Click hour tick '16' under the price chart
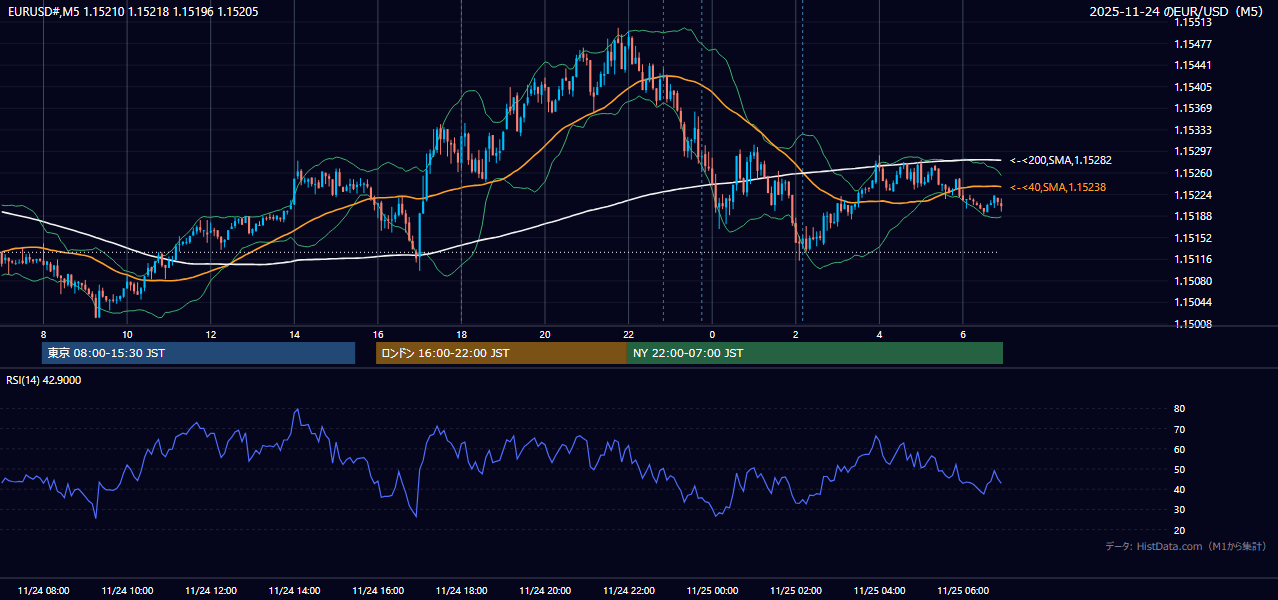Image resolution: width=1278 pixels, height=600 pixels. point(378,334)
